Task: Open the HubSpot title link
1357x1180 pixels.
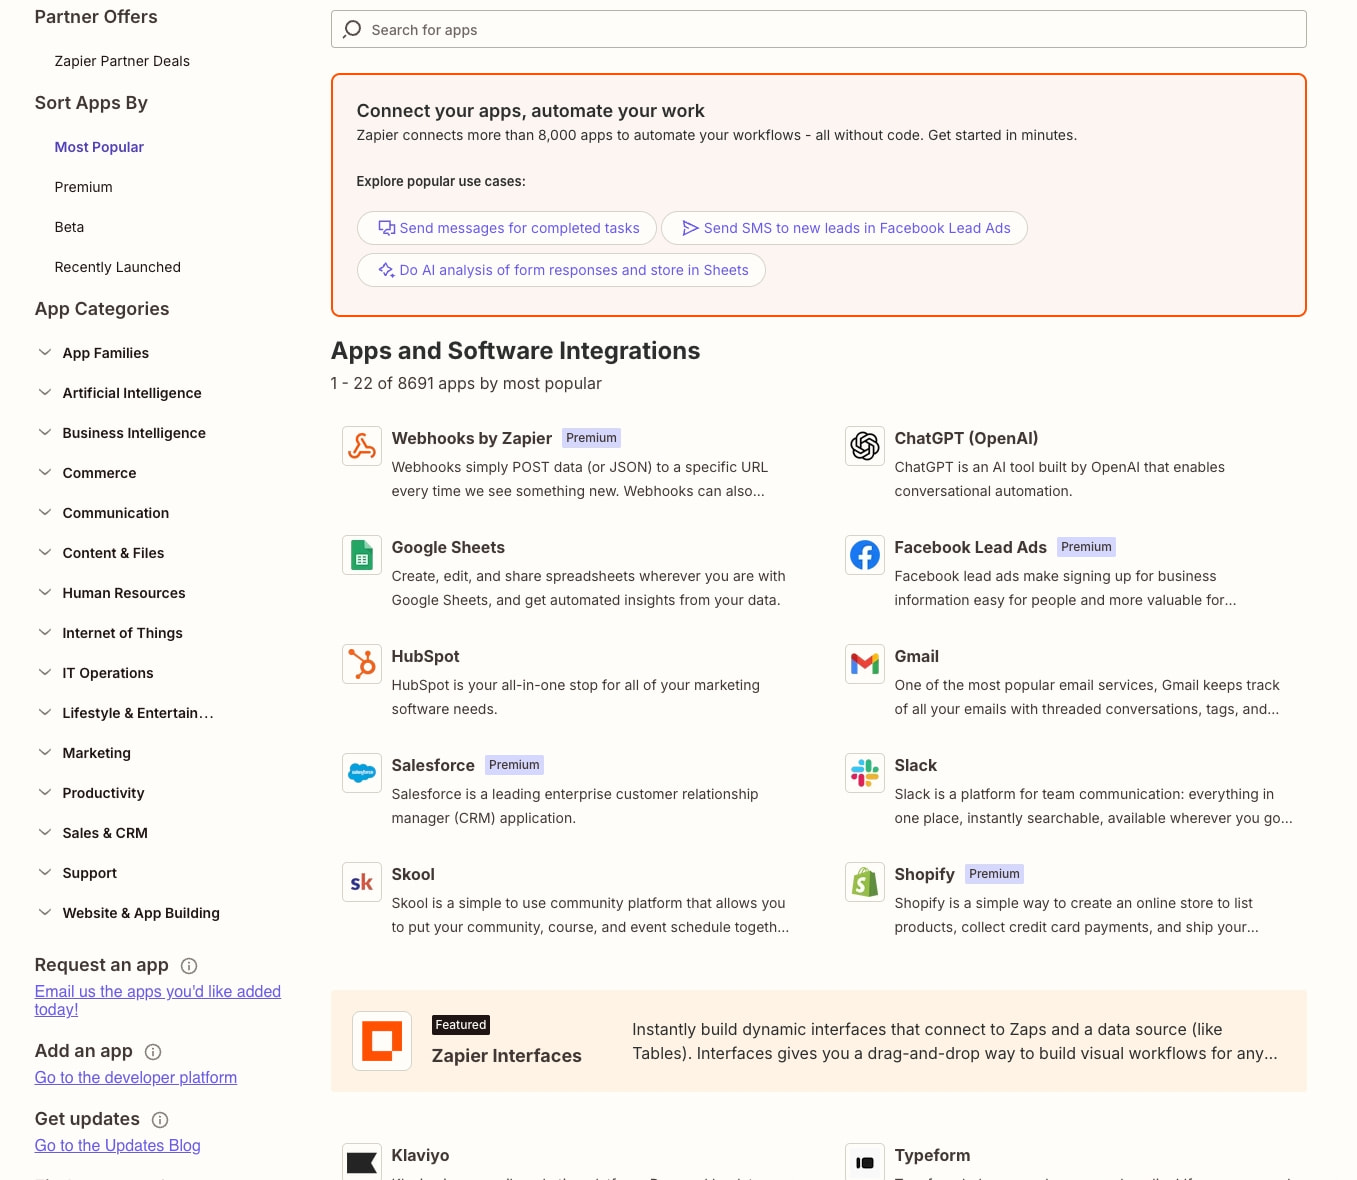Action: point(425,656)
